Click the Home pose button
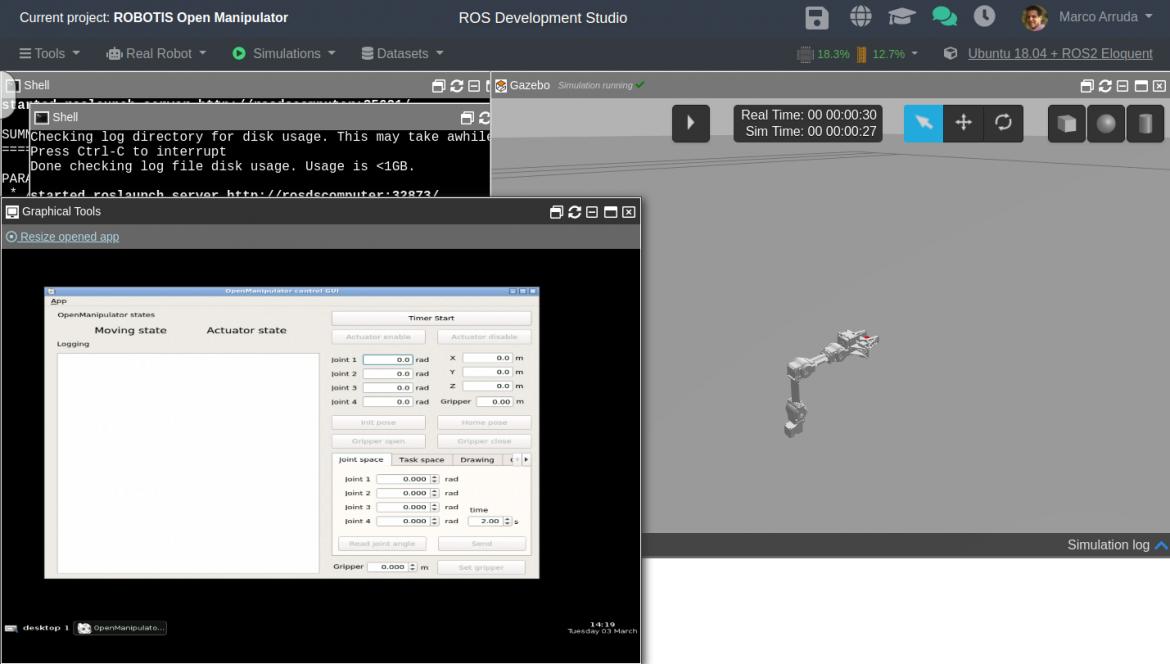This screenshot has height=664, width=1170. click(484, 422)
